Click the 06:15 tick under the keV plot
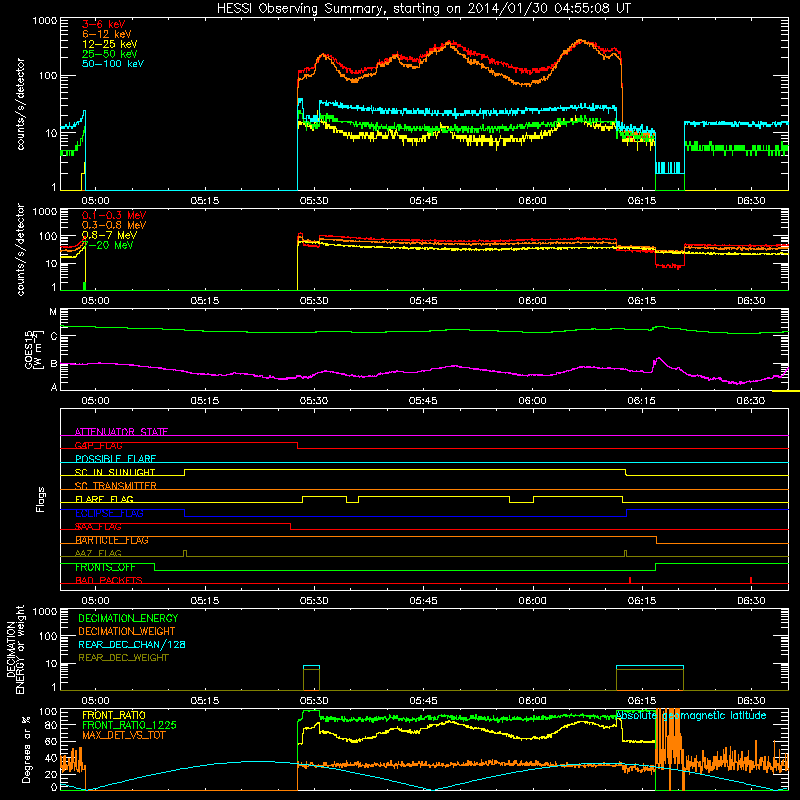The image size is (800, 800). [642, 201]
